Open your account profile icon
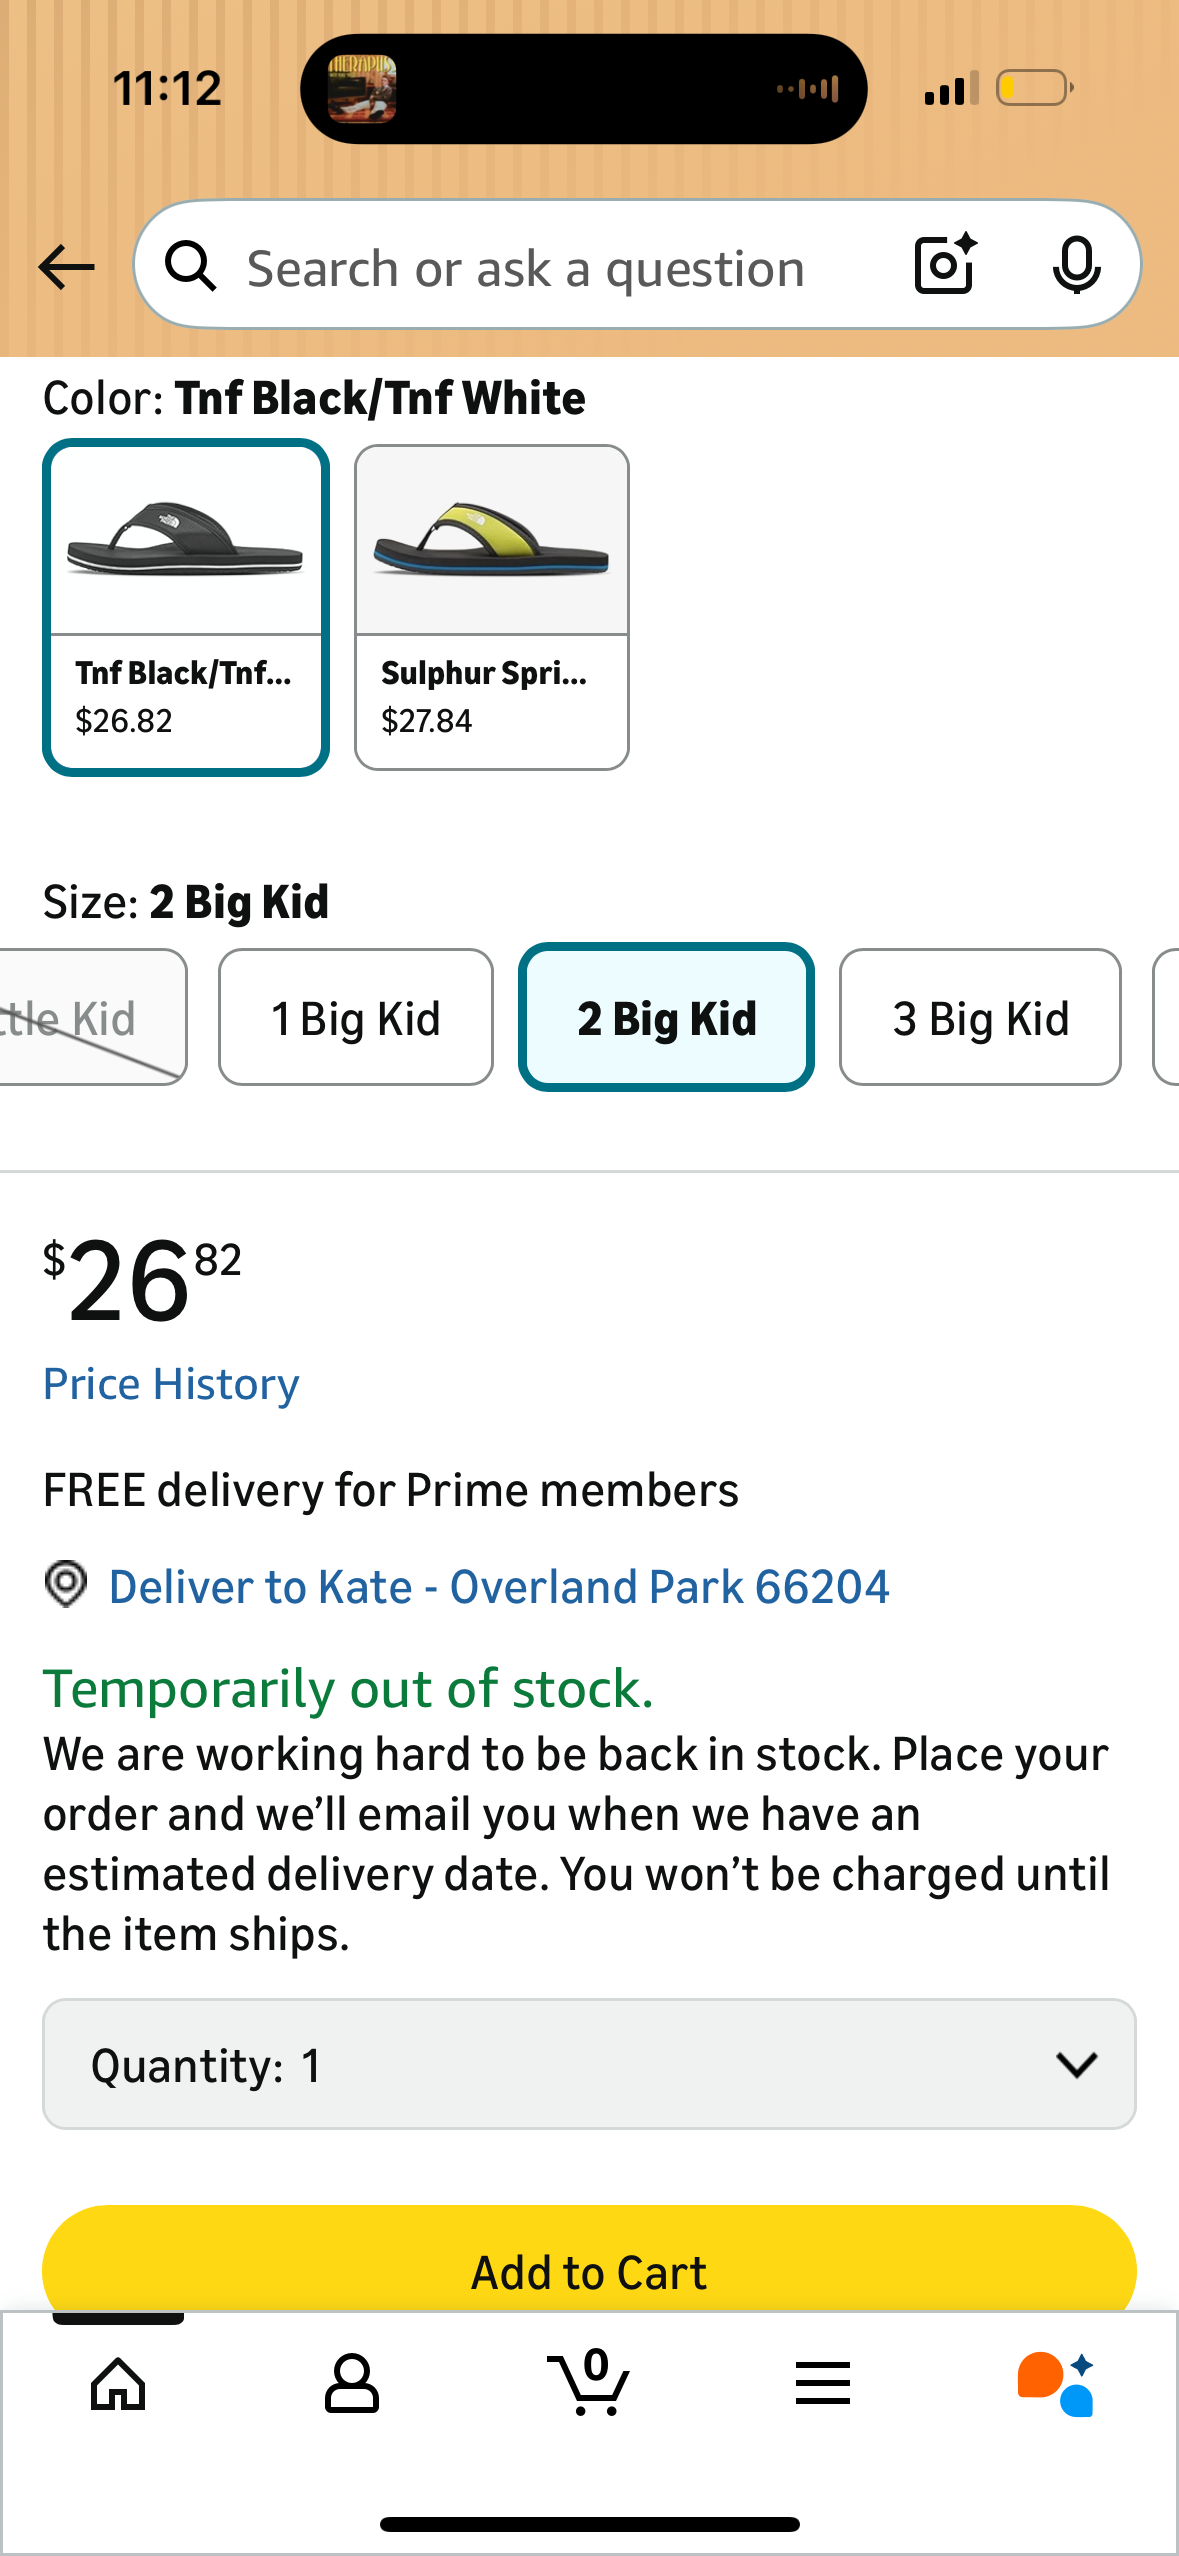The image size is (1179, 2556). 352,2385
